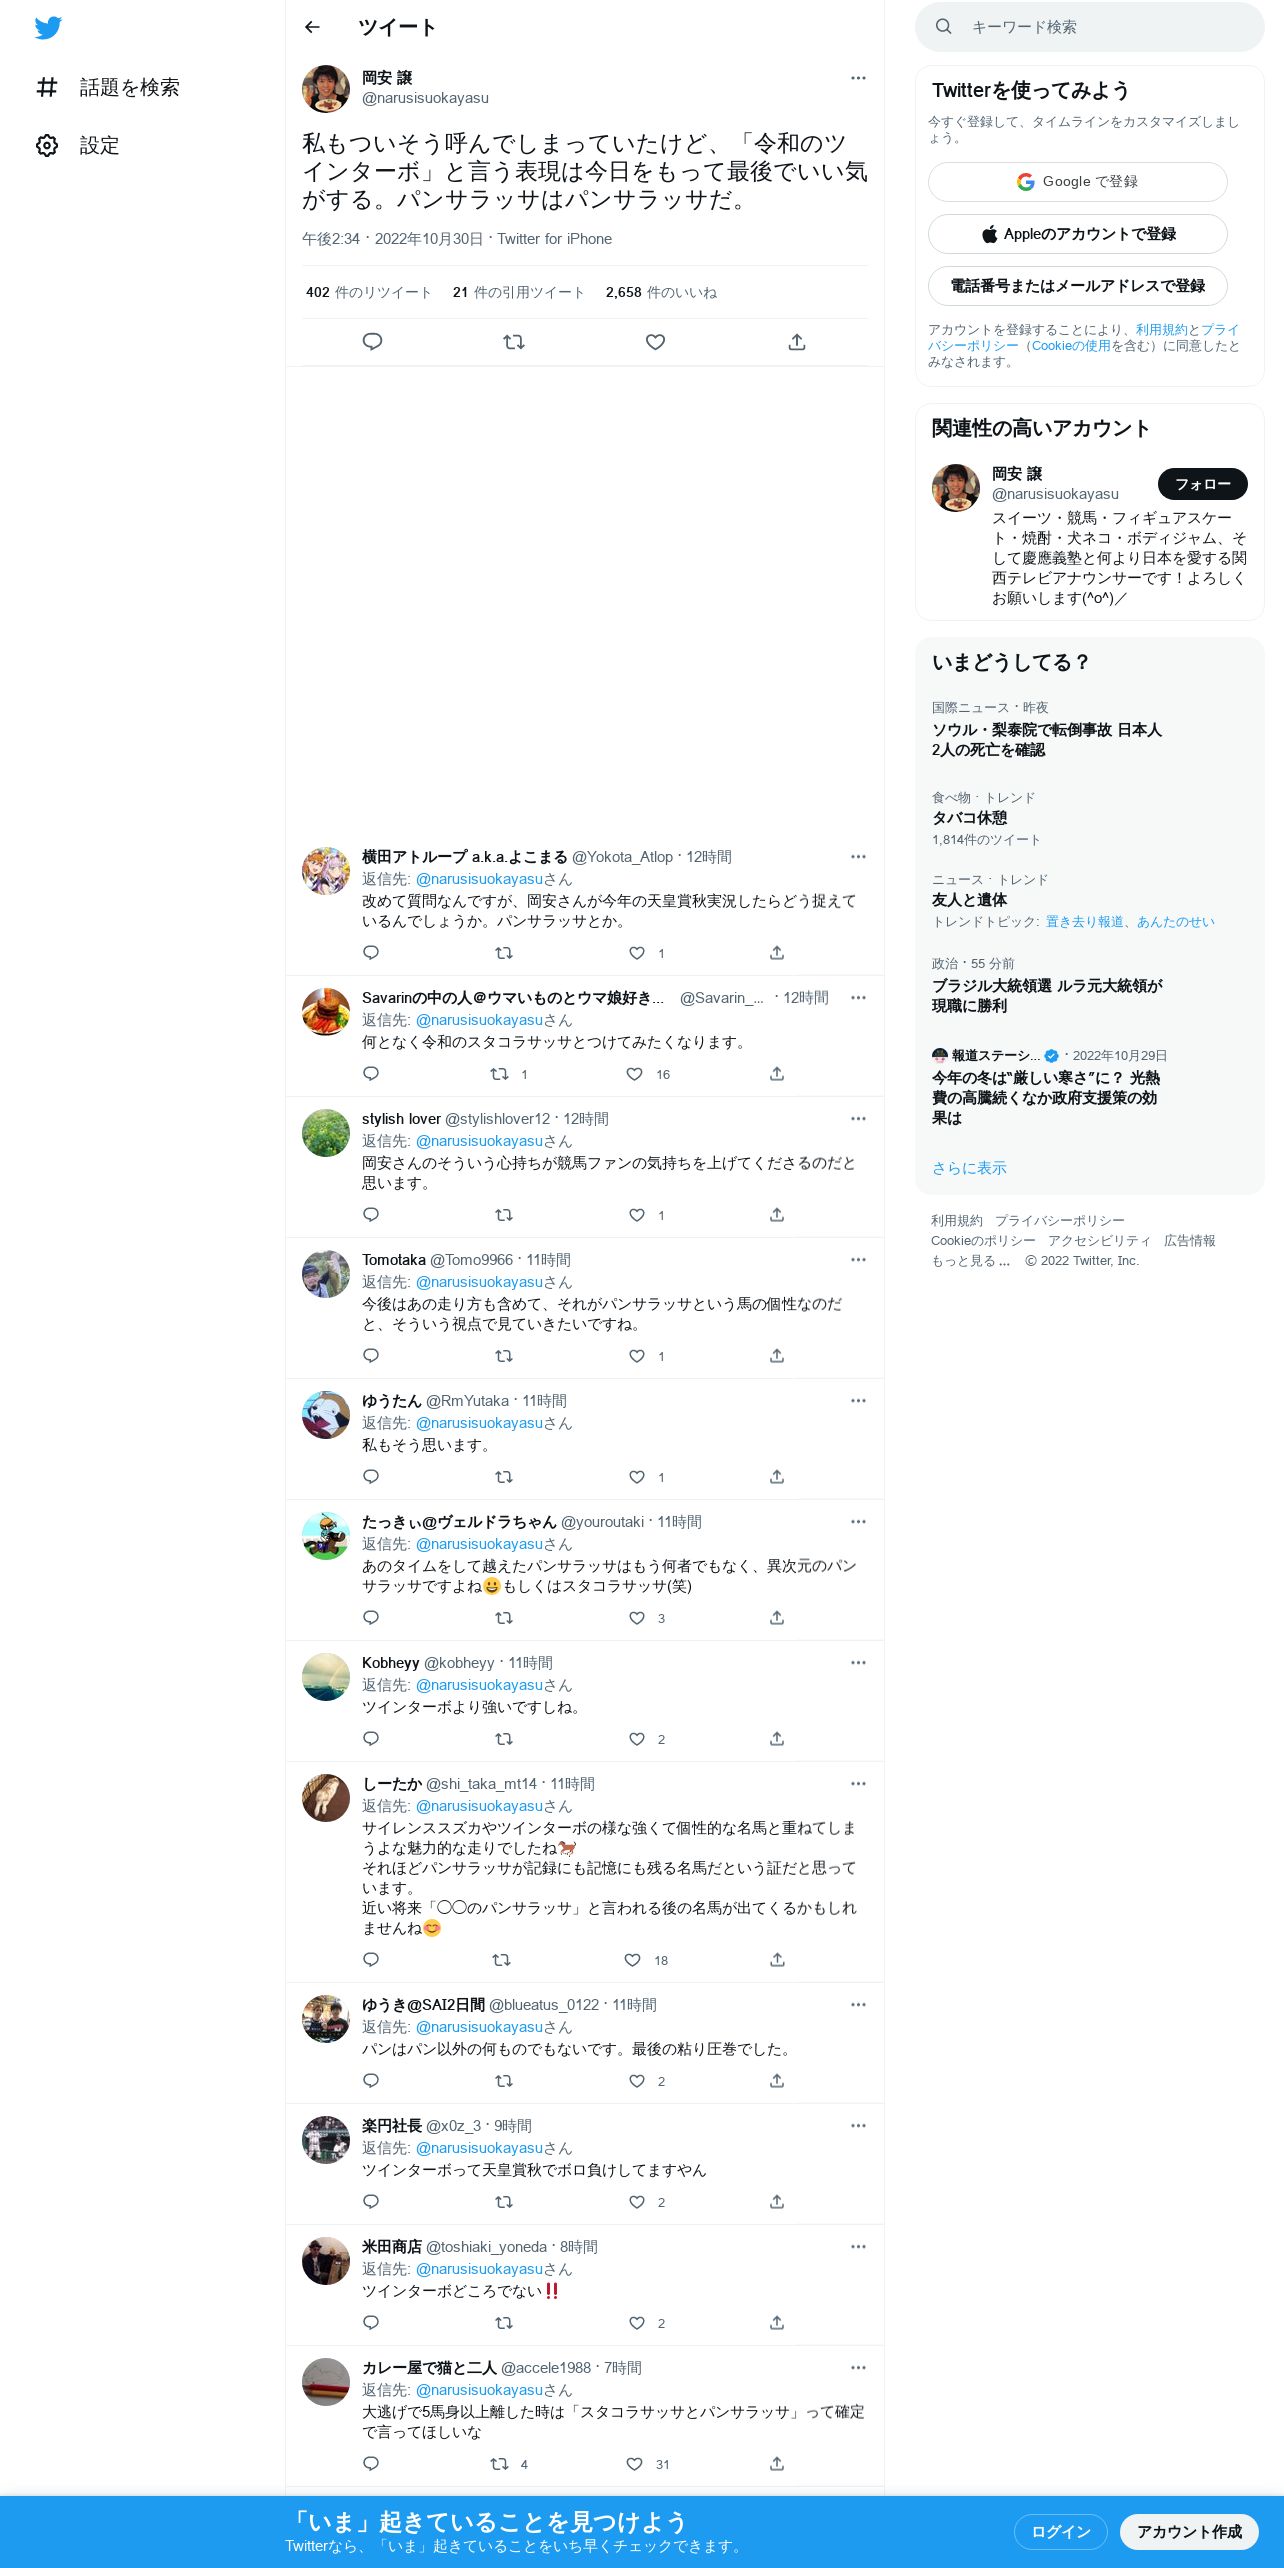Screen dimensions: 1284x2568
Task: Open the settings gear in sidebar
Action: (47, 146)
